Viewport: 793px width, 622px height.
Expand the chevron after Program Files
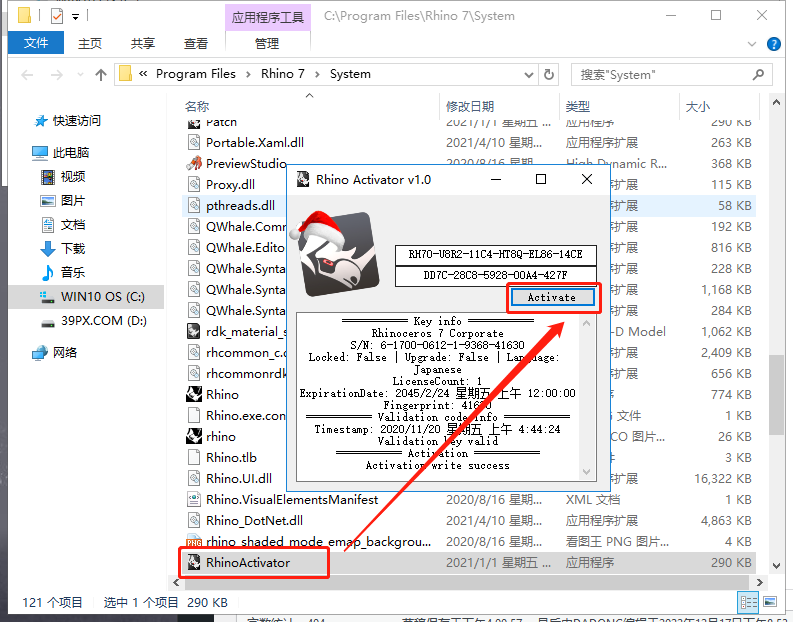pyautogui.click(x=248, y=74)
